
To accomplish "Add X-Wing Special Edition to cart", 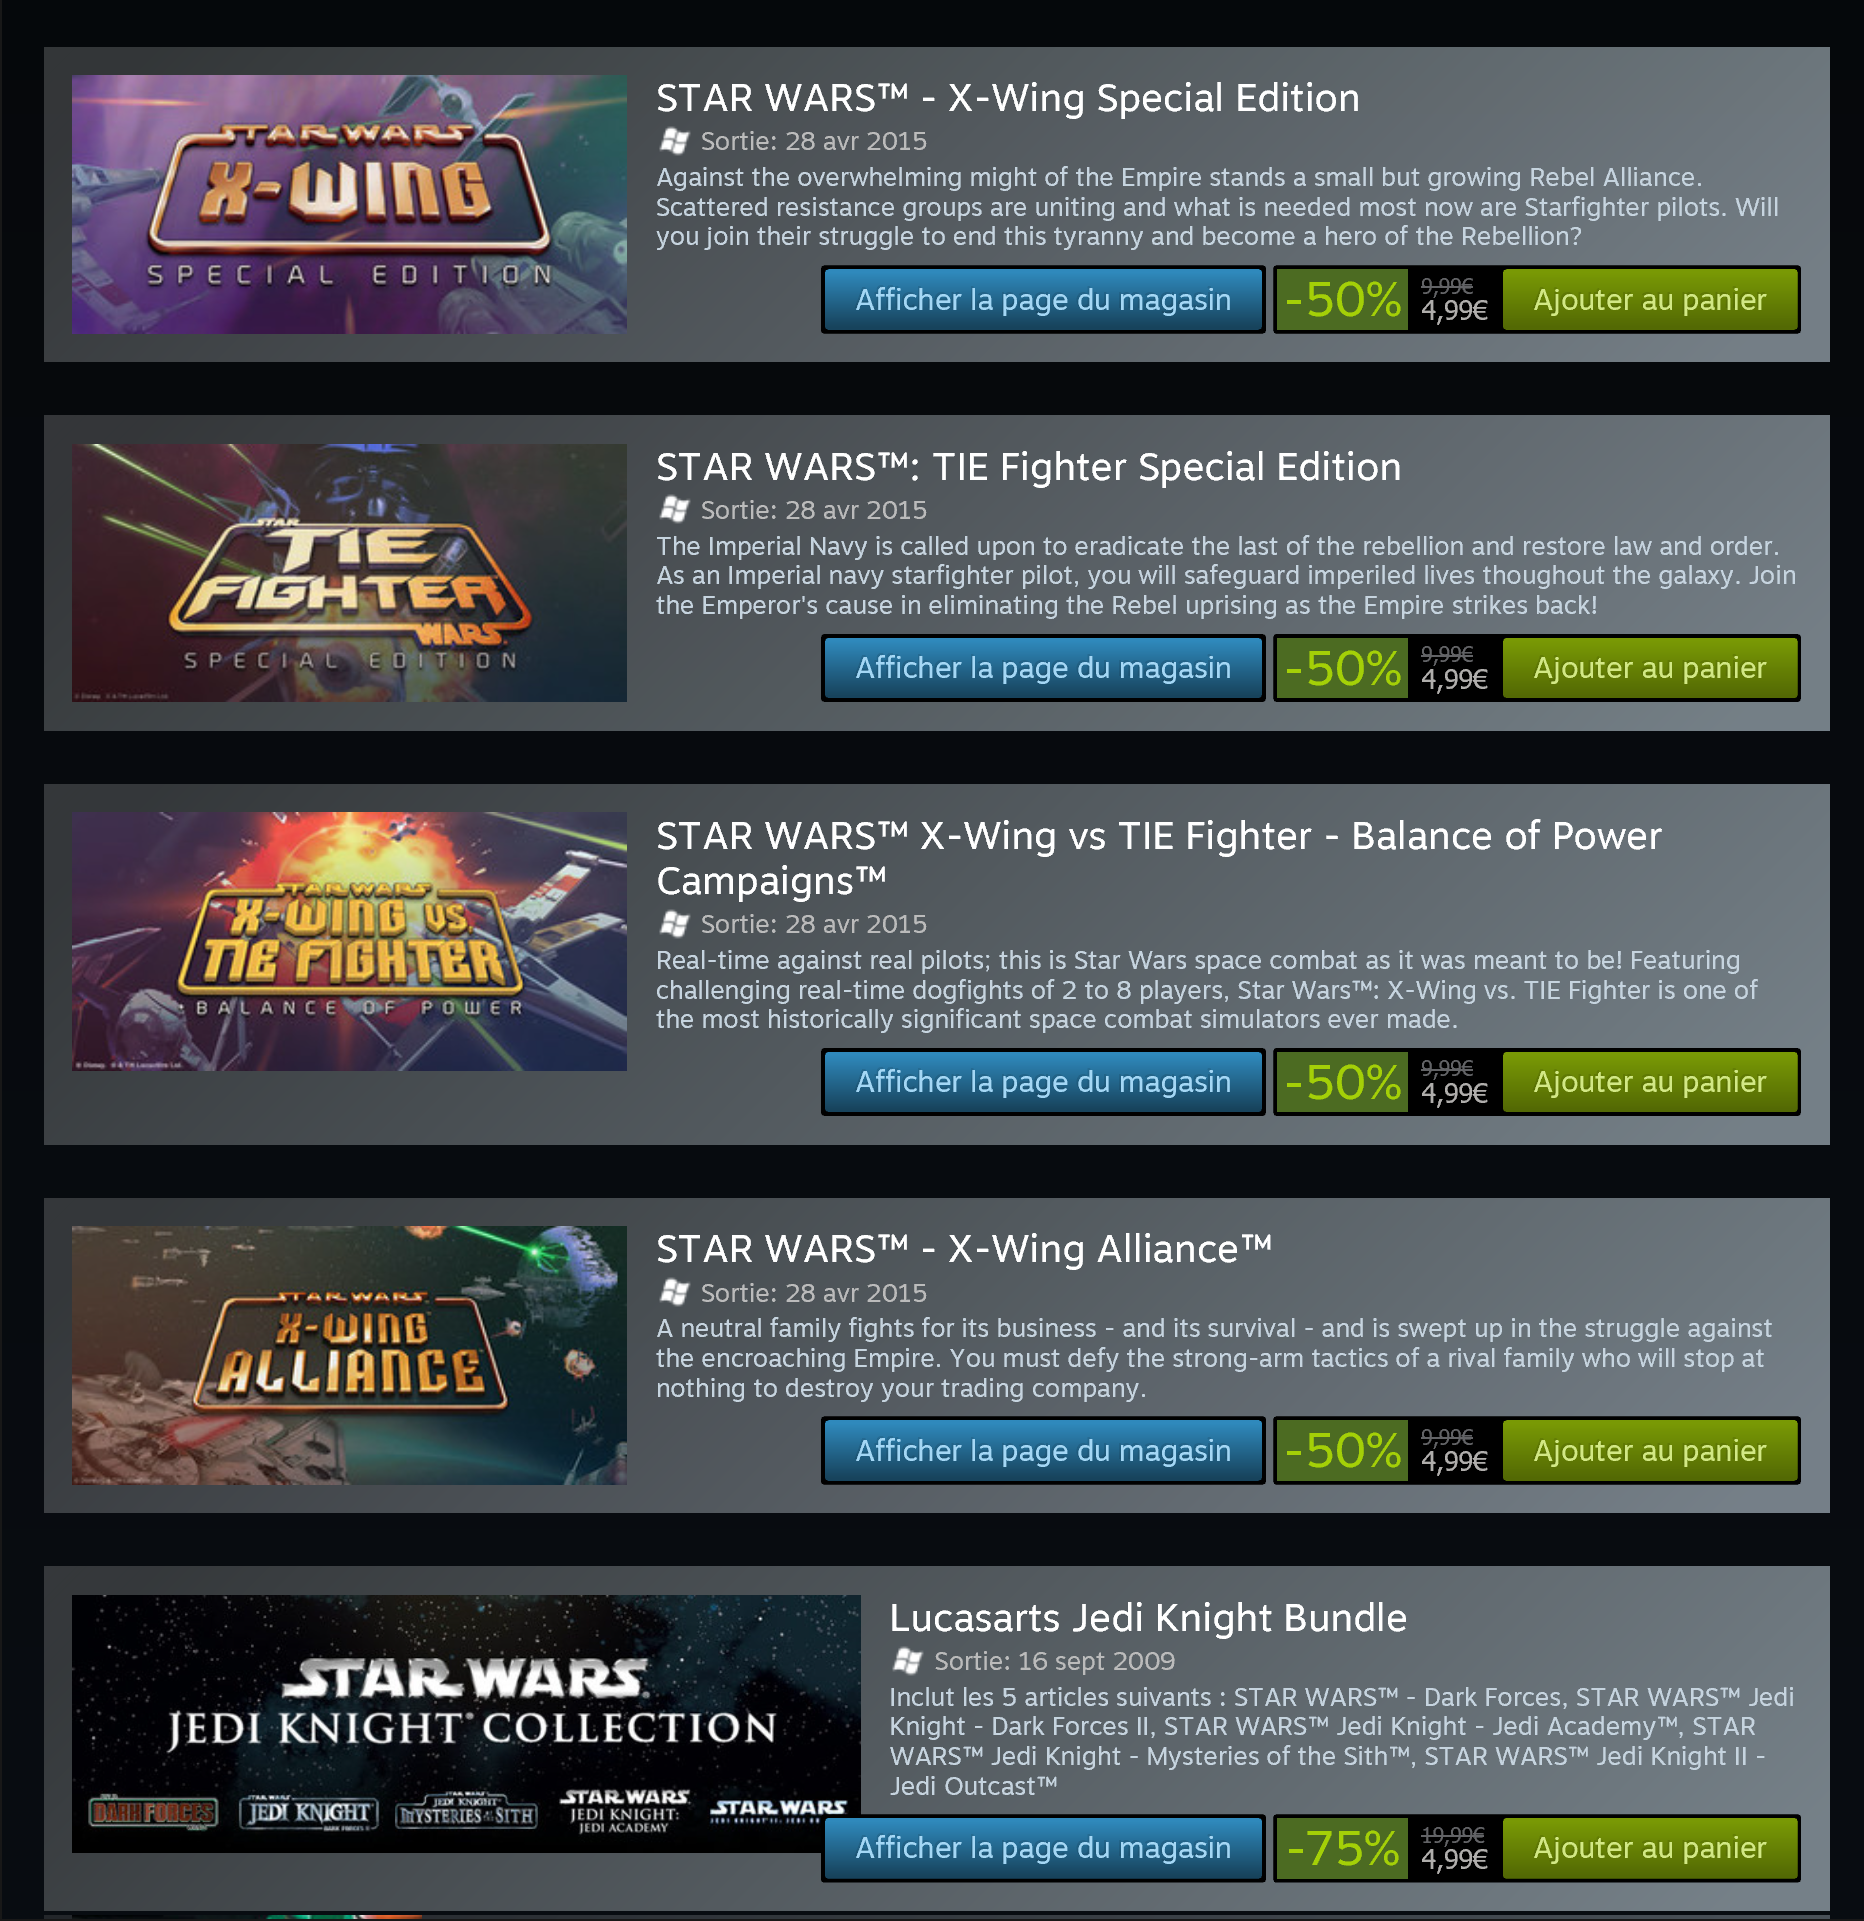I will [1650, 300].
